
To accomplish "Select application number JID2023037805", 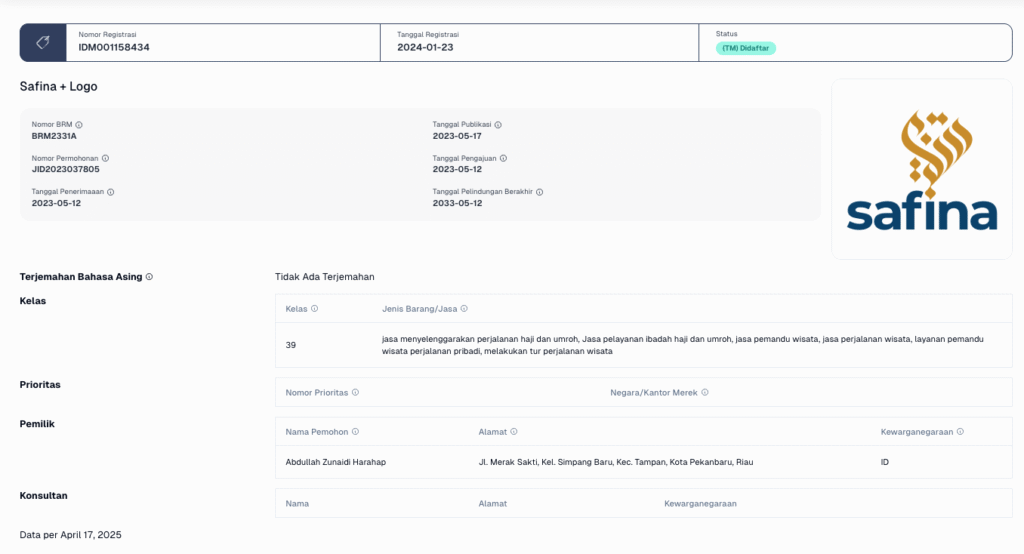I will 65,169.
